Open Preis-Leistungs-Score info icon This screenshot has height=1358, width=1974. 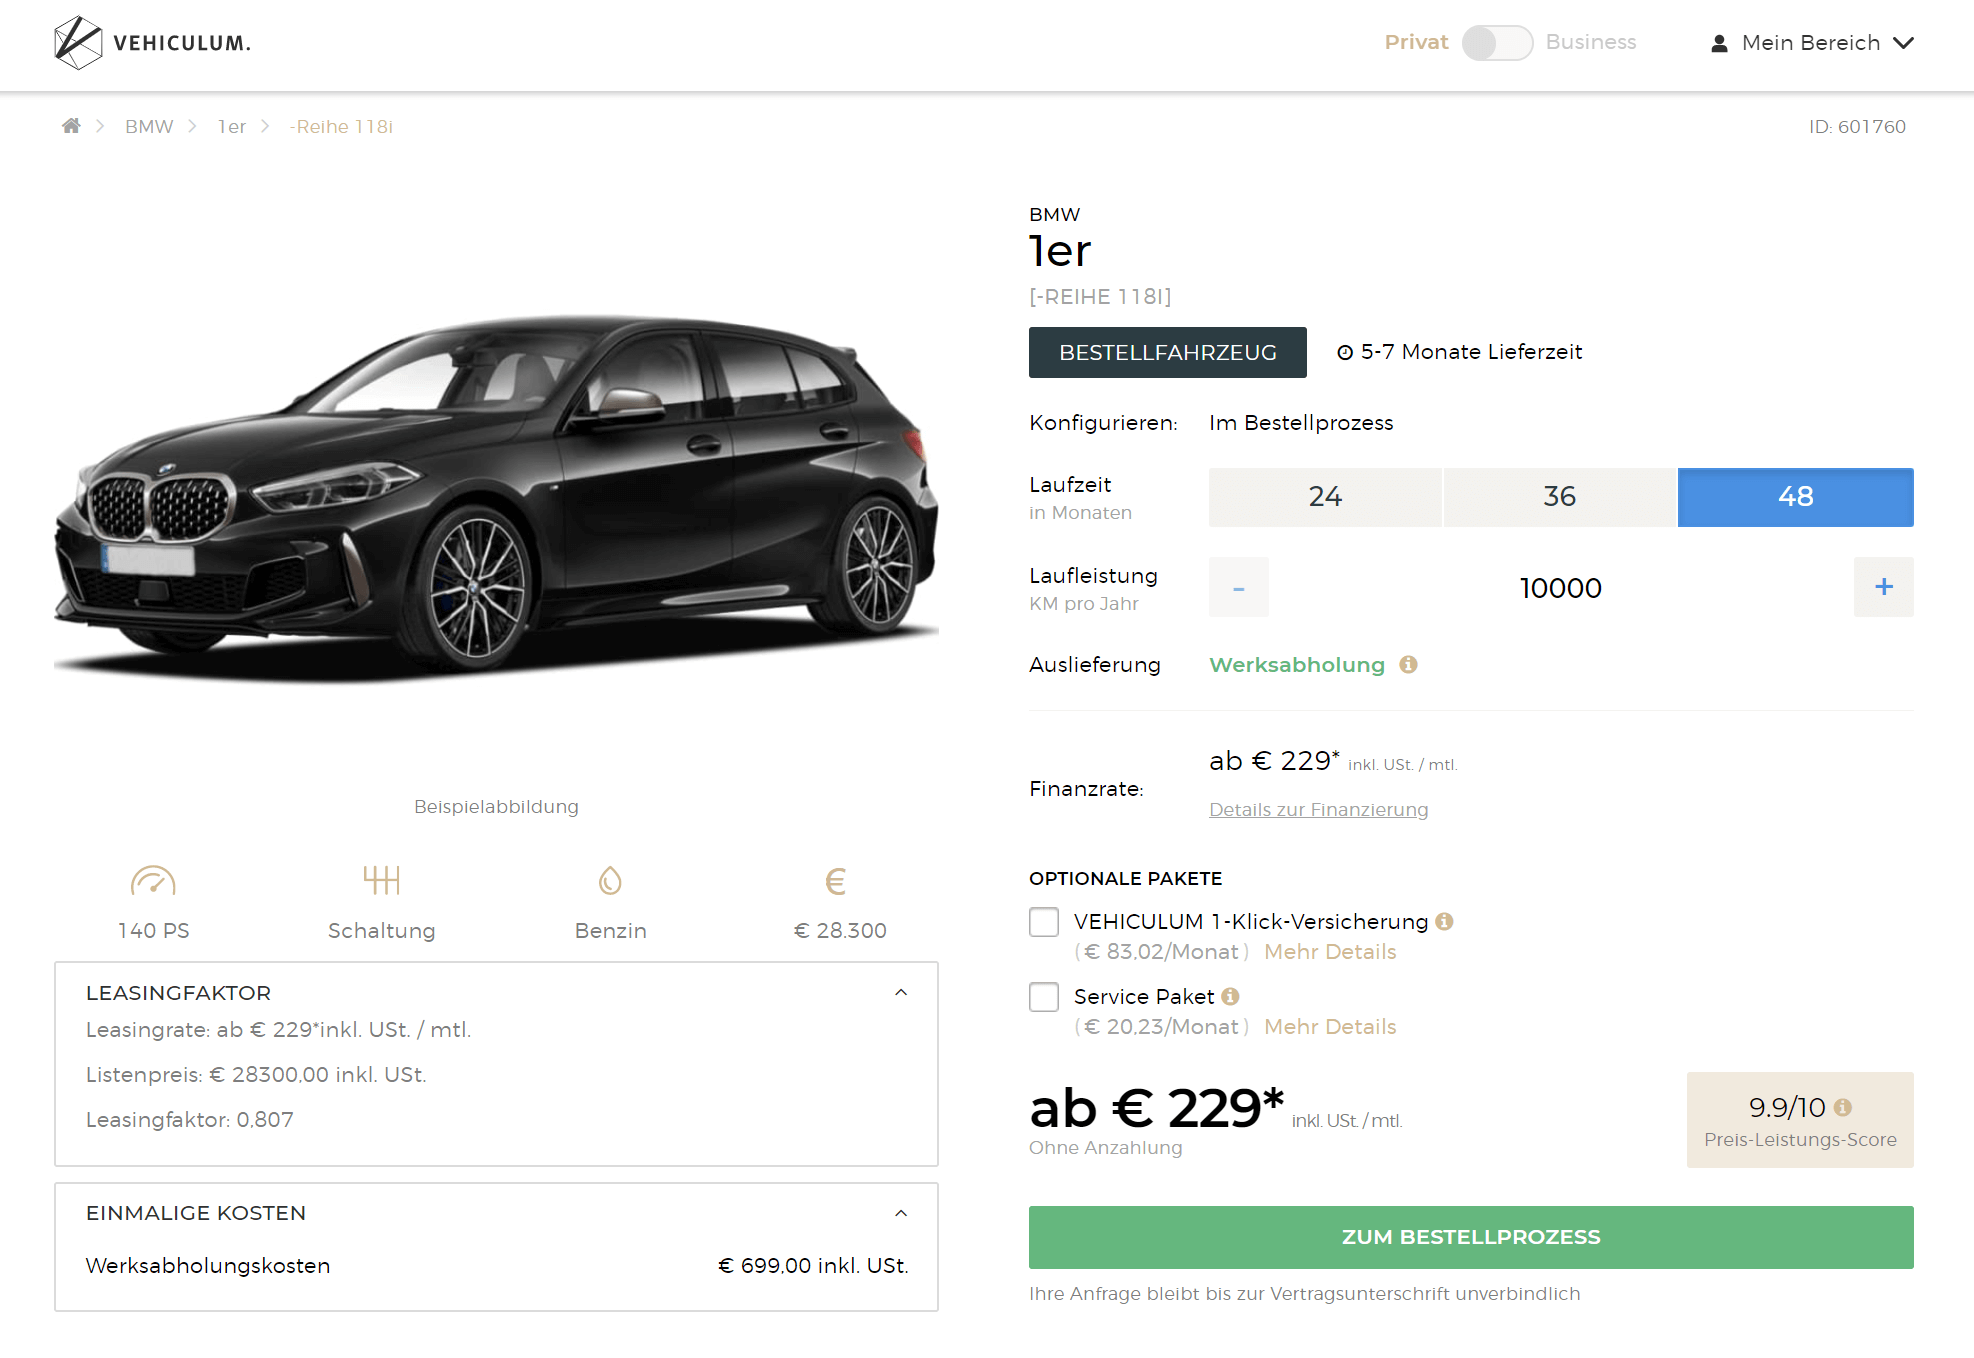click(x=1843, y=1108)
